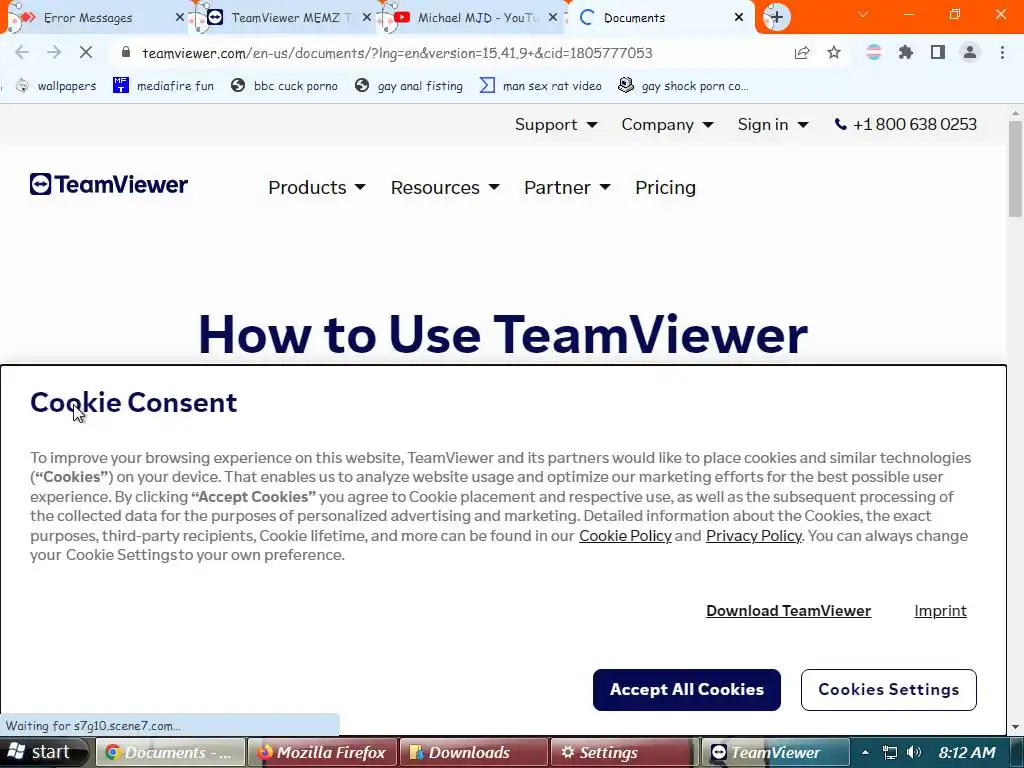This screenshot has width=1024, height=768.
Task: Call the +1 800 638 0253 number link
Action: point(914,124)
